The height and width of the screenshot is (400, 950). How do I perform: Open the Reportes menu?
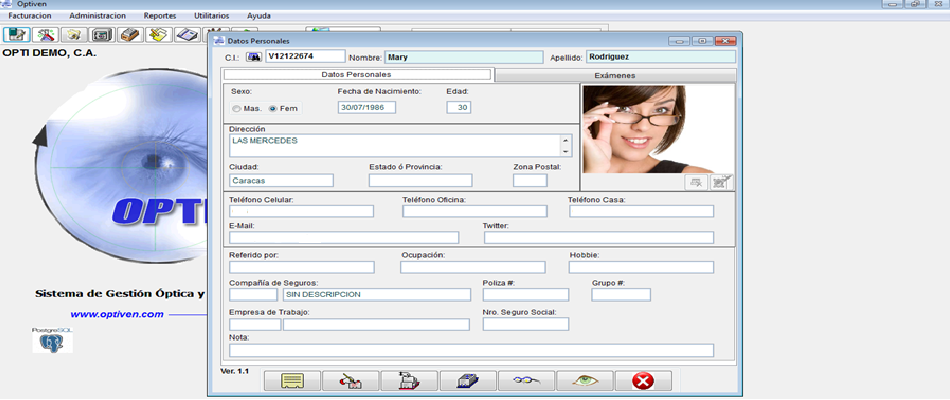click(x=159, y=16)
